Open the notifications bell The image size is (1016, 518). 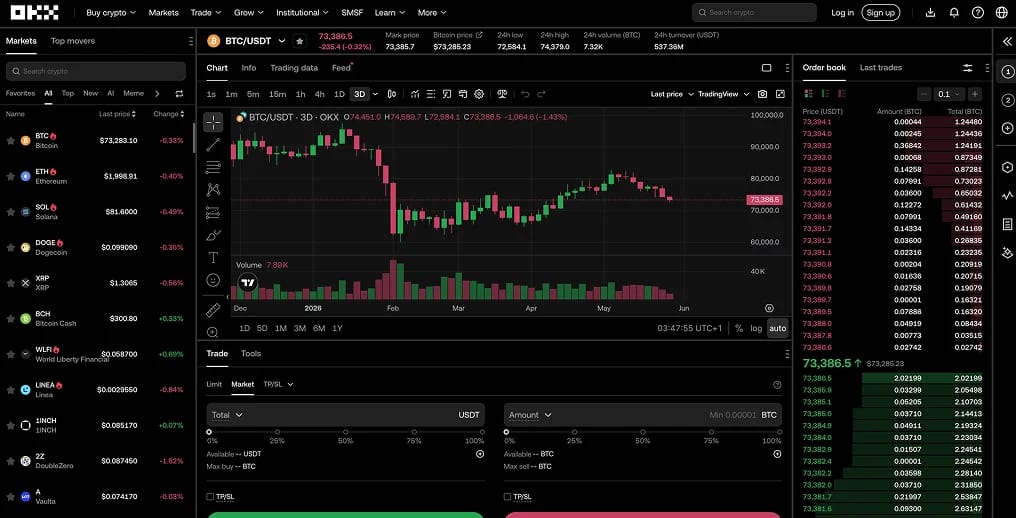pos(954,12)
